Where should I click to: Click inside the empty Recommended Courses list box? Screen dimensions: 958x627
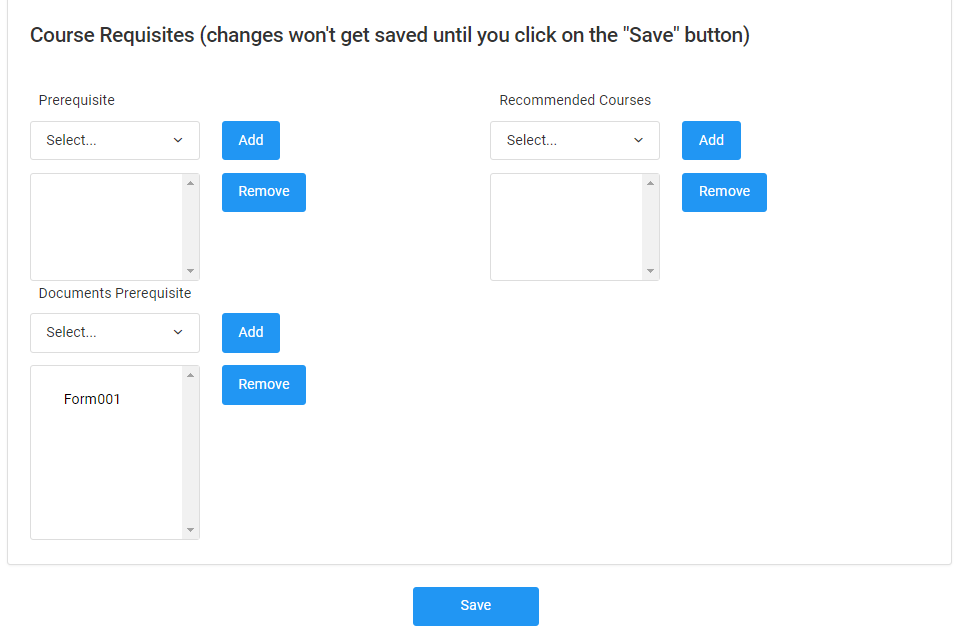coord(566,227)
